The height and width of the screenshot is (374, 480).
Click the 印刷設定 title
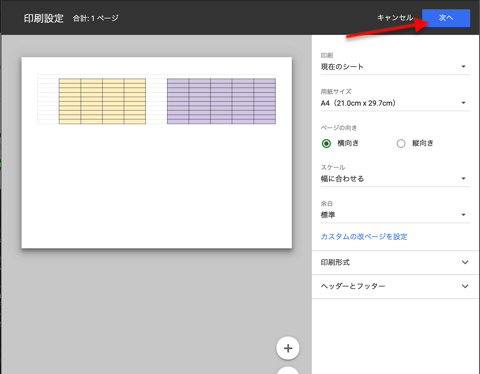click(x=43, y=18)
